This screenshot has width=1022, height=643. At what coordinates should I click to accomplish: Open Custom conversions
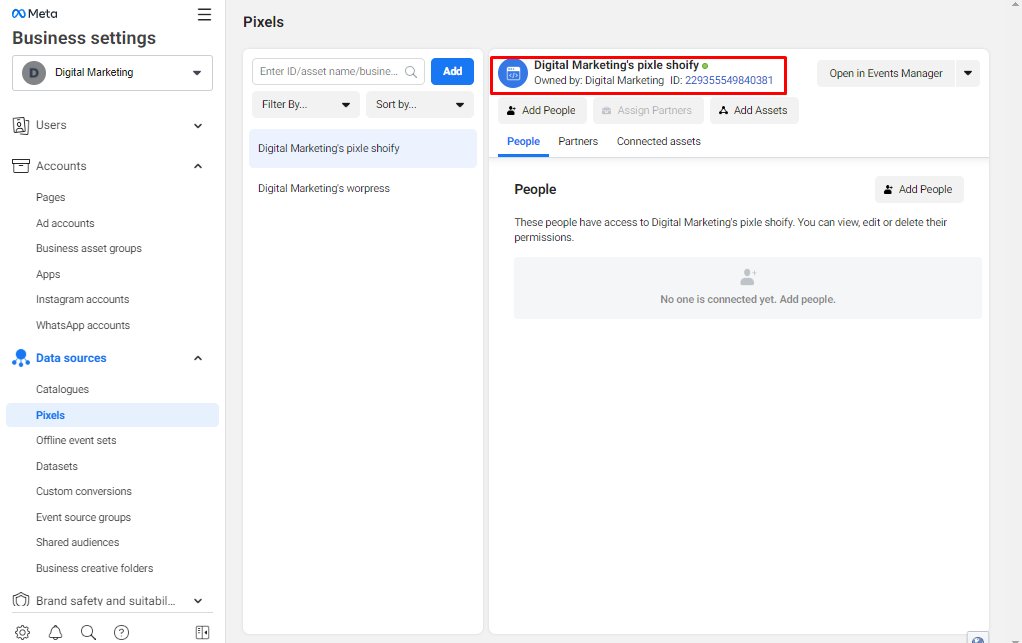[83, 491]
